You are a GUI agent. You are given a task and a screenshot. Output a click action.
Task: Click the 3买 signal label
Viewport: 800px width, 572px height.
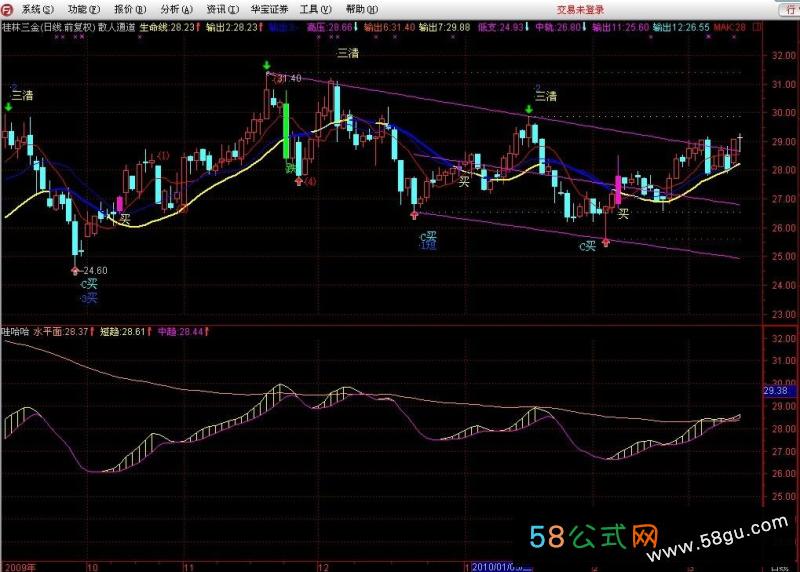coord(89,298)
